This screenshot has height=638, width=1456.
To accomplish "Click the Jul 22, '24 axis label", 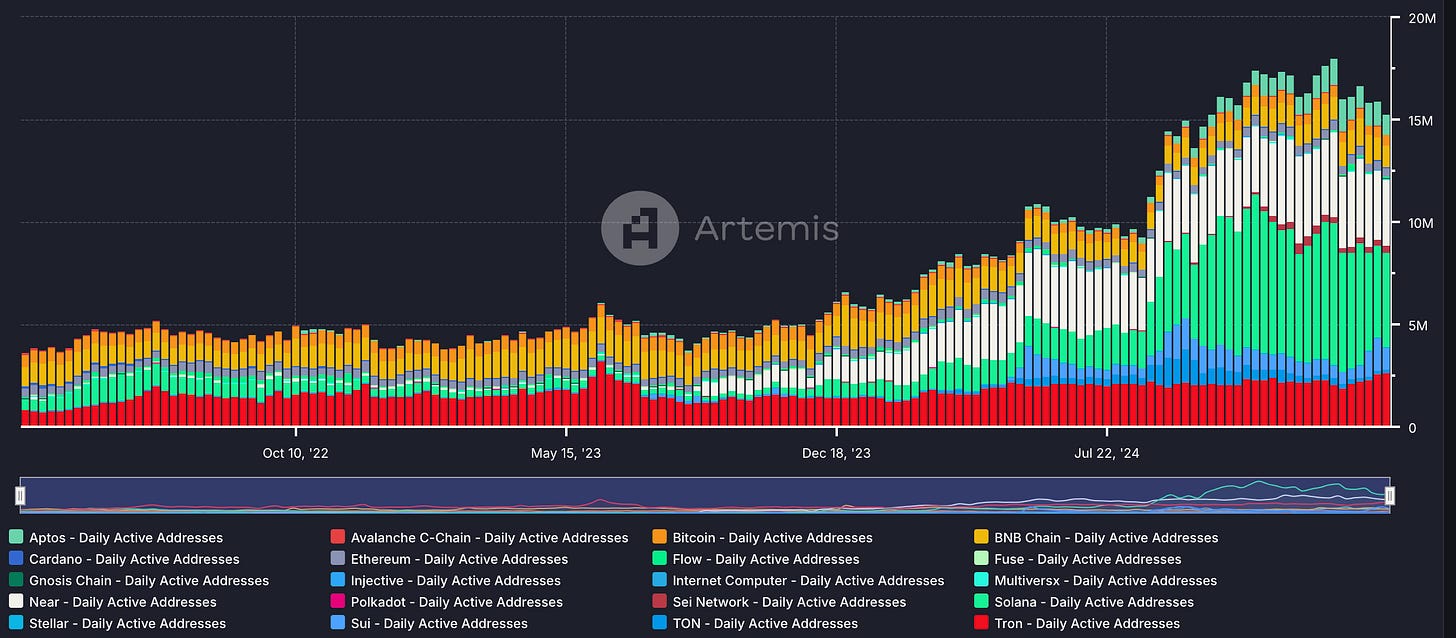I will click(1107, 453).
